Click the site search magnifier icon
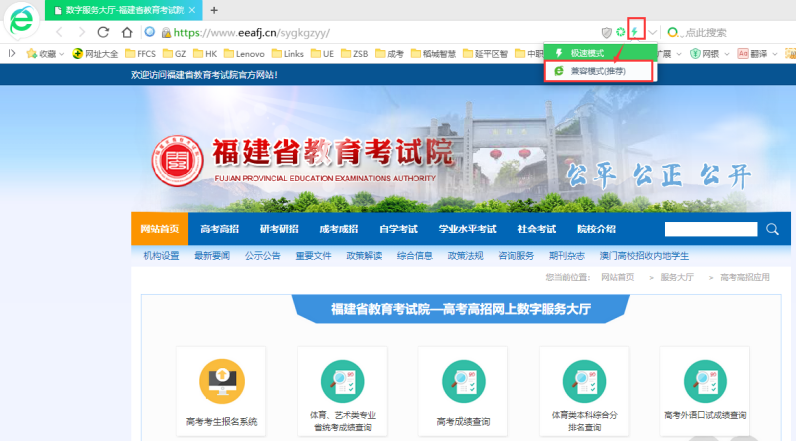Screen dimensions: 796x441 pyautogui.click(x=772, y=229)
